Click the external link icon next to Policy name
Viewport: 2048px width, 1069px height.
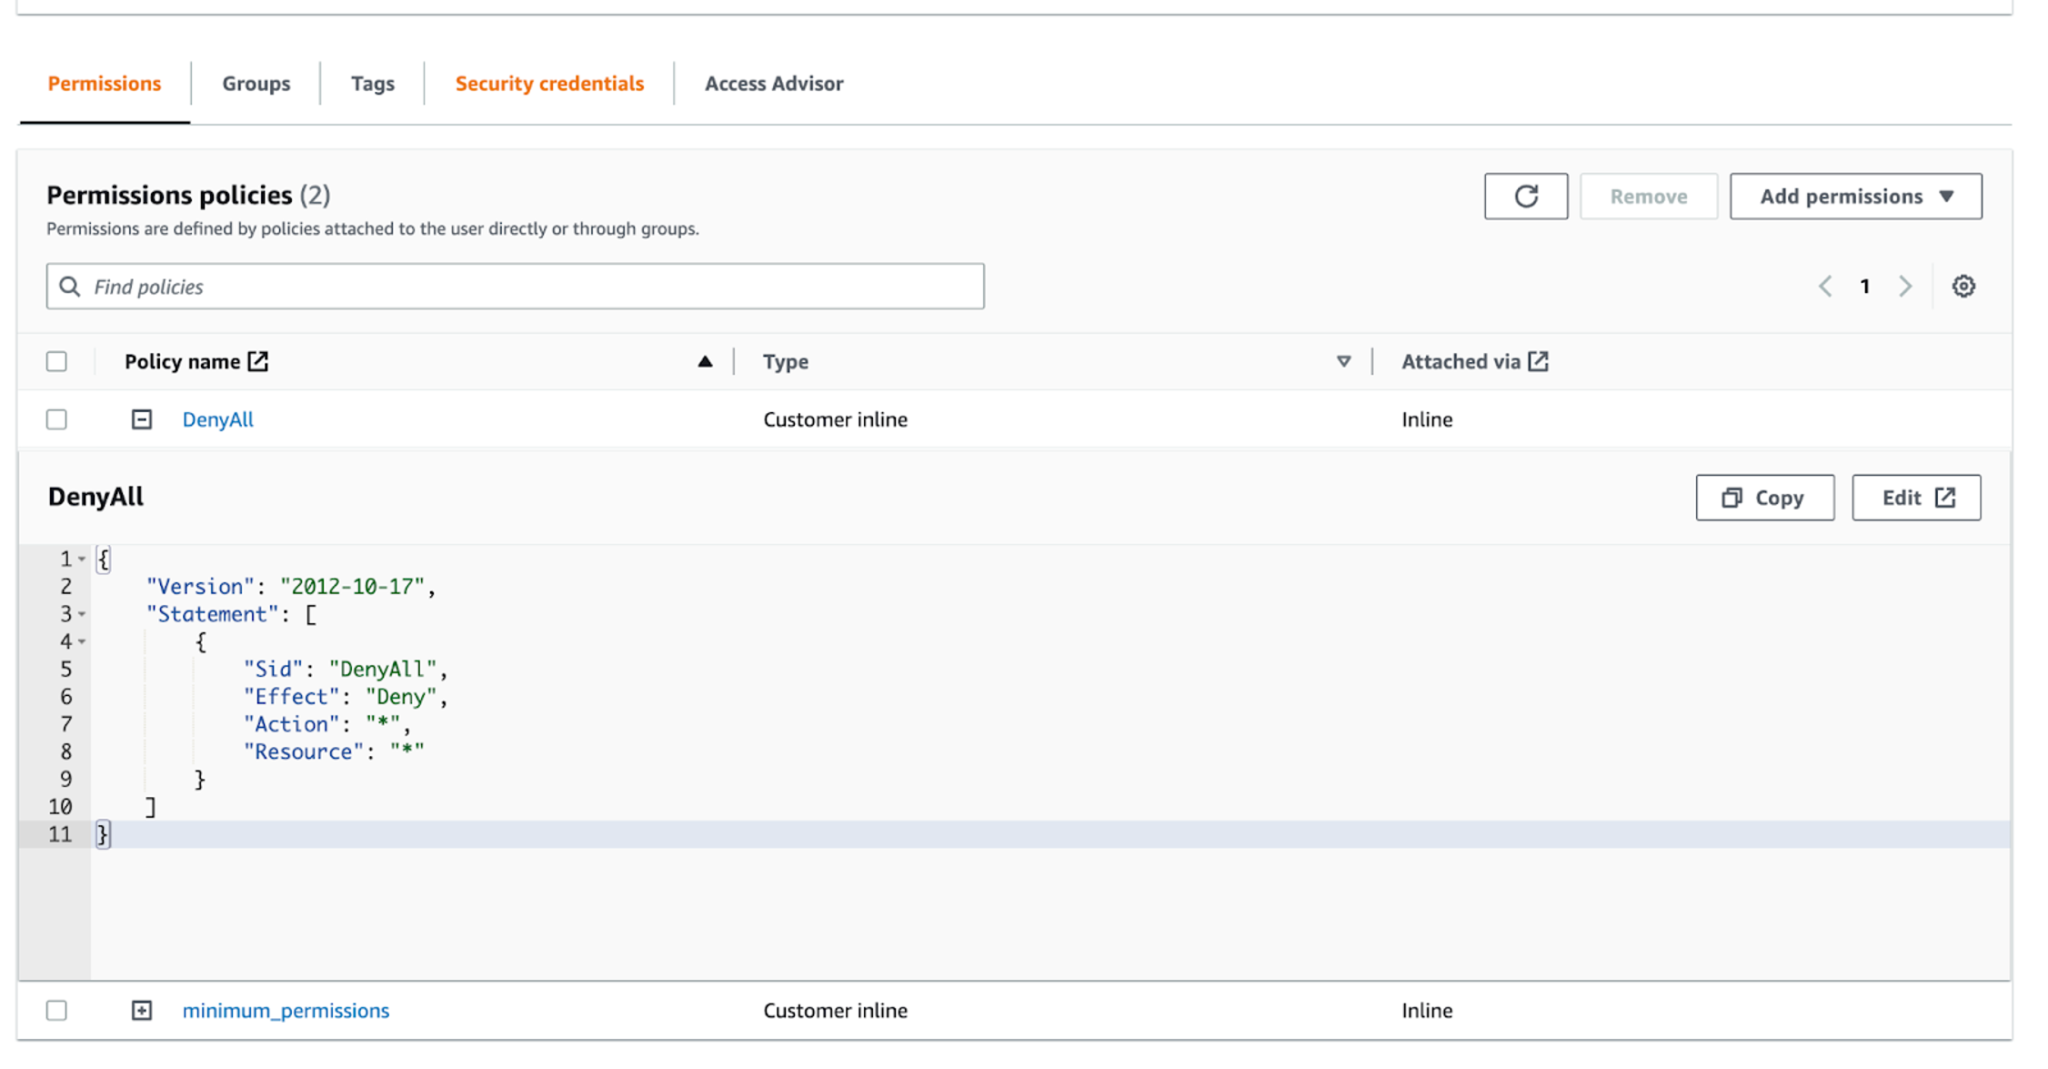click(x=260, y=361)
